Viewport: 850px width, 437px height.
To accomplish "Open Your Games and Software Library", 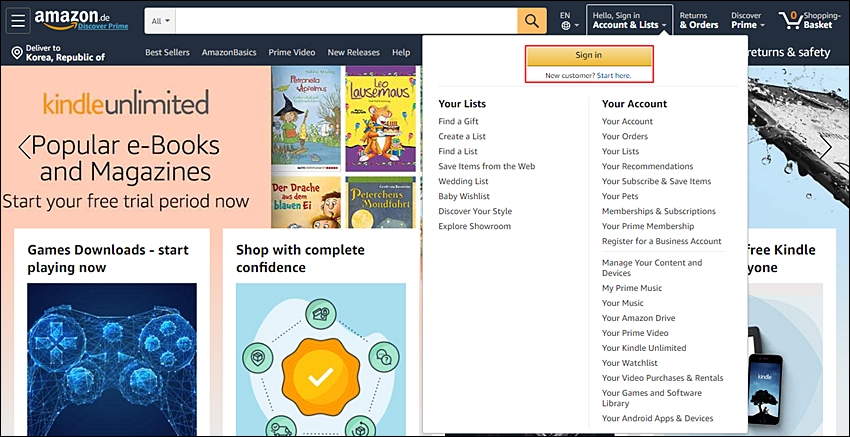I will point(652,398).
